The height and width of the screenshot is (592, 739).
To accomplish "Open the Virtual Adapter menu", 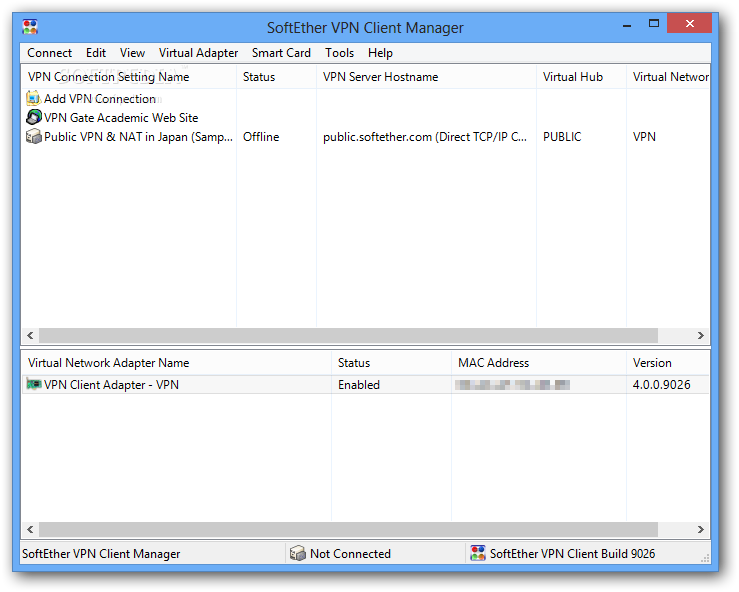I will [x=198, y=53].
